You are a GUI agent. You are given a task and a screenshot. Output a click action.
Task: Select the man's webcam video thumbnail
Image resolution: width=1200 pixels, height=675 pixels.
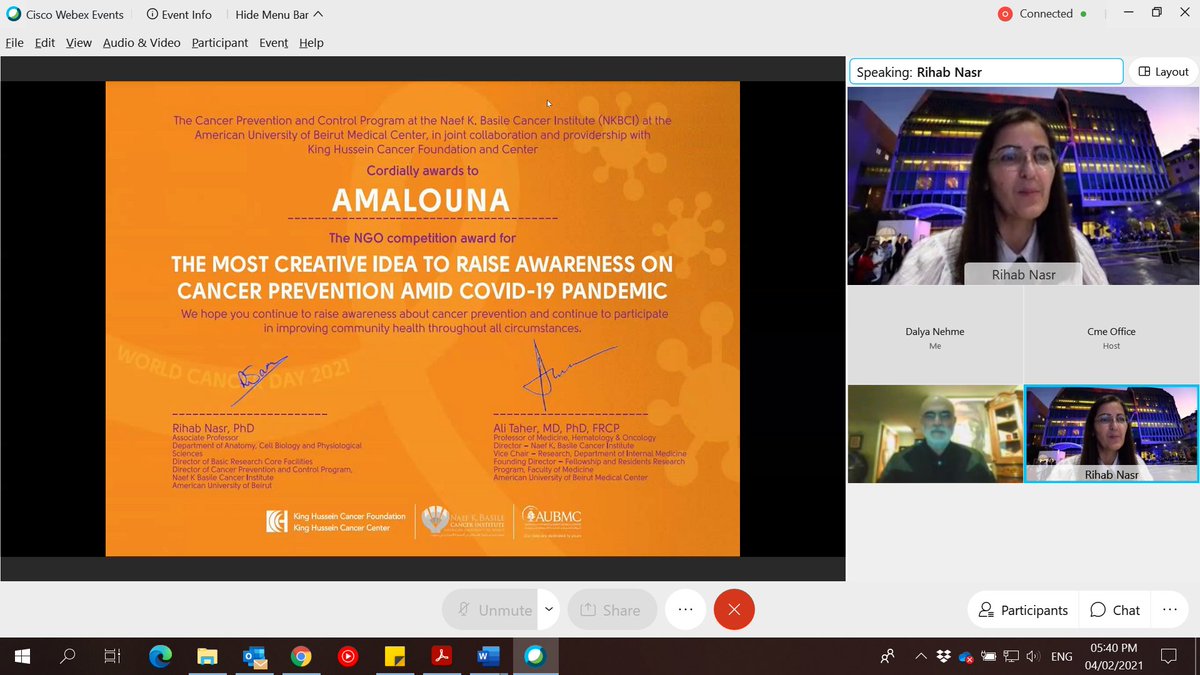coord(935,434)
